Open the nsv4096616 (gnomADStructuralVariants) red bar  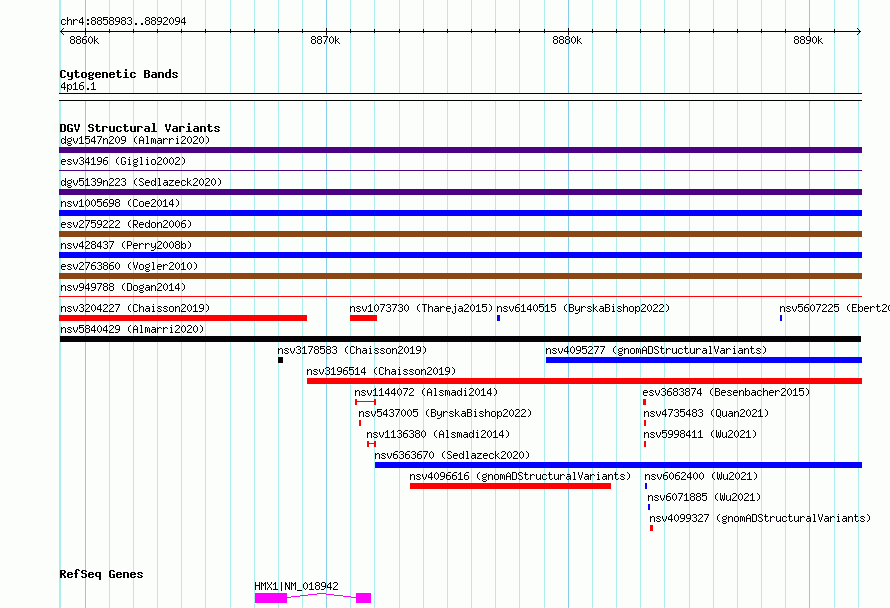click(510, 486)
